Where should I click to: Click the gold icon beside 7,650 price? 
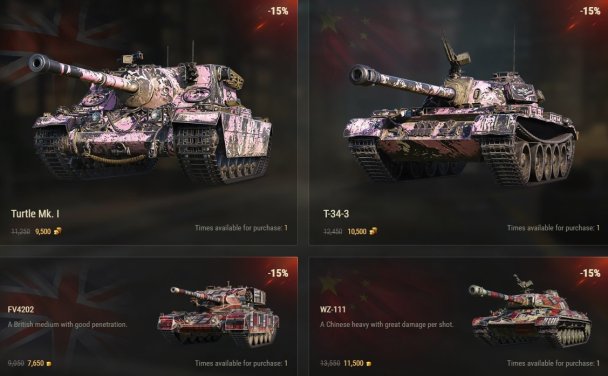tap(49, 364)
